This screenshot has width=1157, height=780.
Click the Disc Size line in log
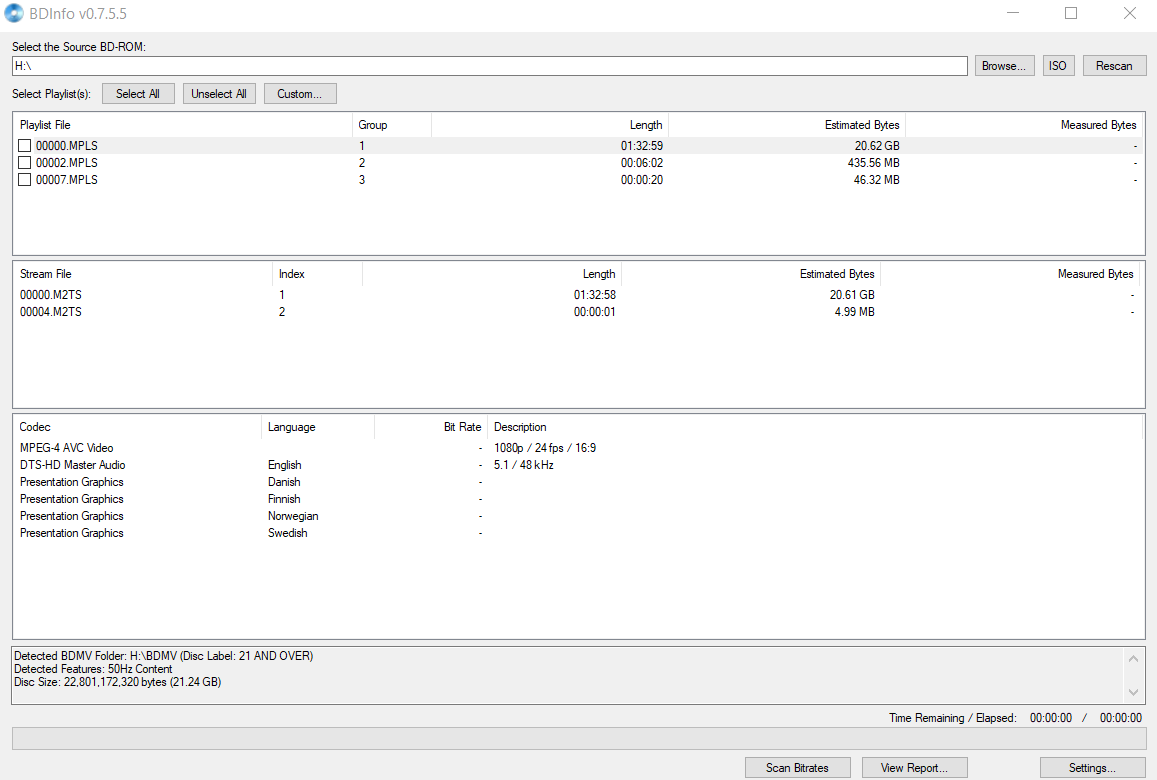click(118, 682)
